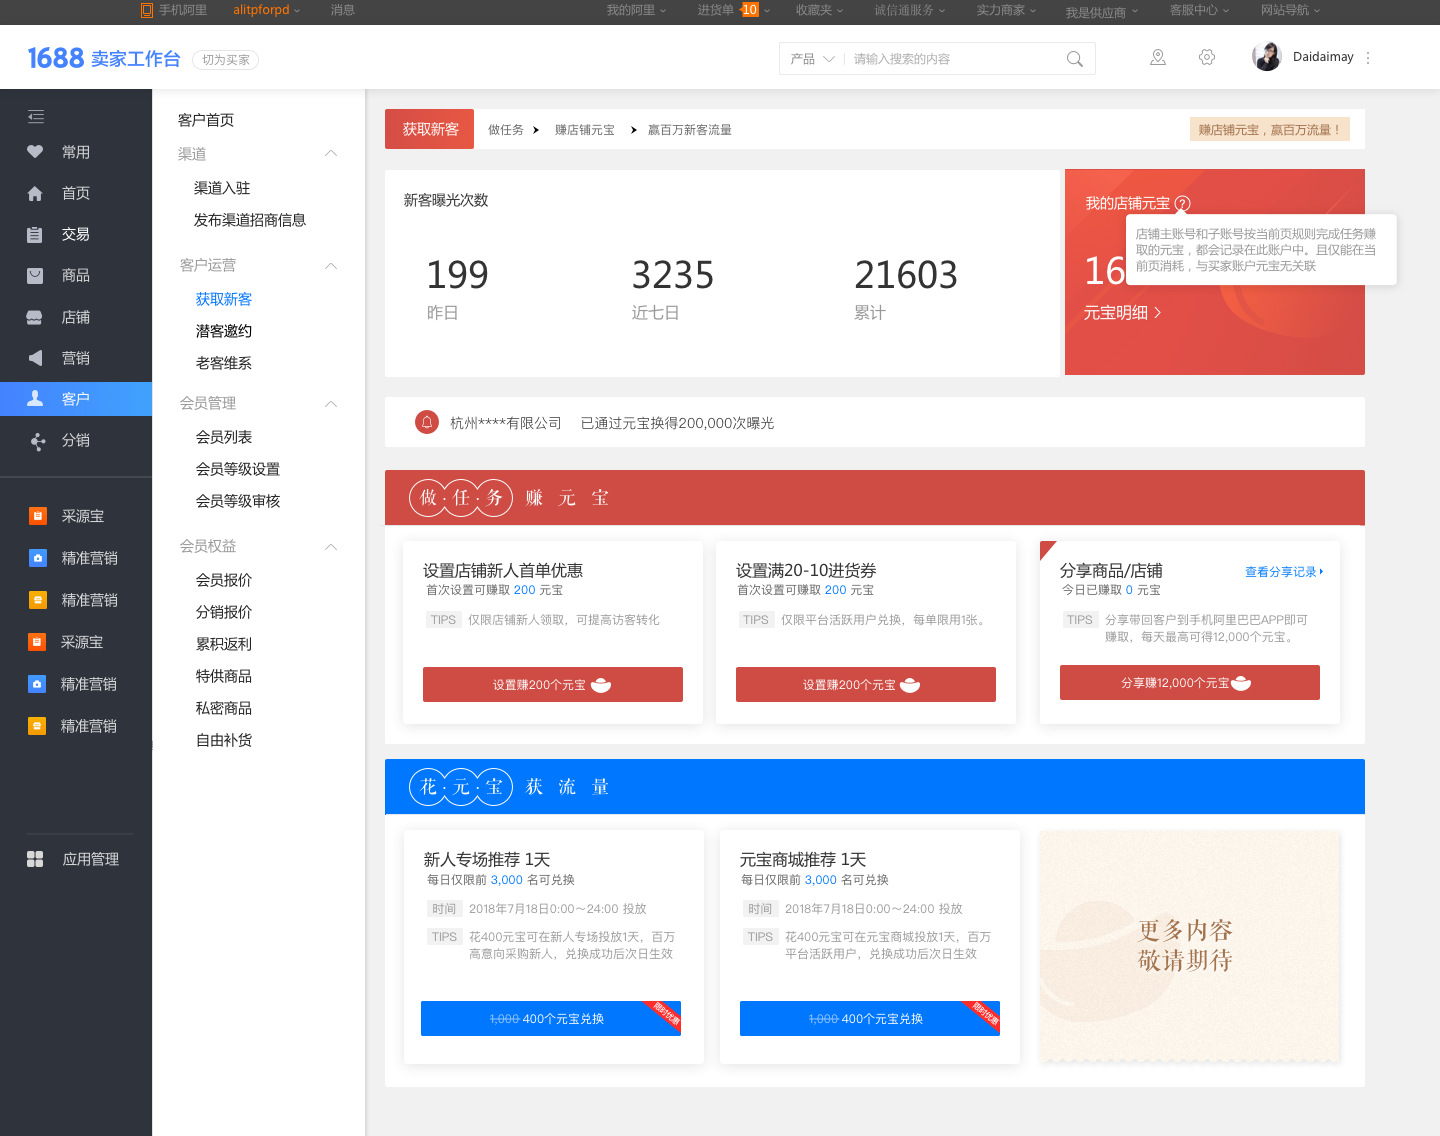Open the settings gear icon in header
The width and height of the screenshot is (1440, 1136).
[1207, 58]
